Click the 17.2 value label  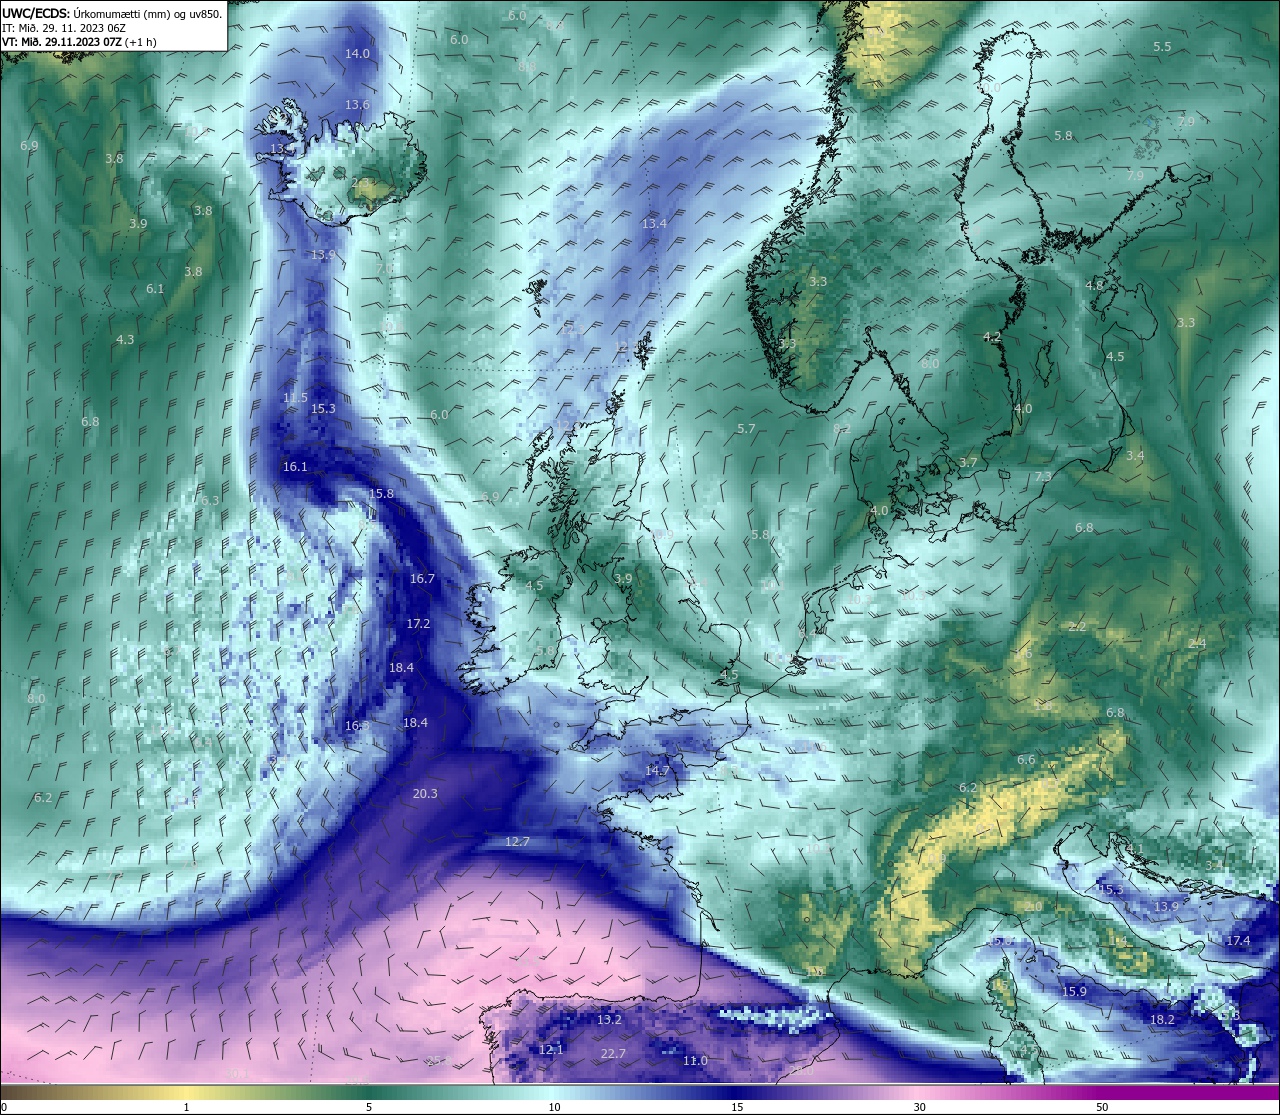[x=418, y=624]
